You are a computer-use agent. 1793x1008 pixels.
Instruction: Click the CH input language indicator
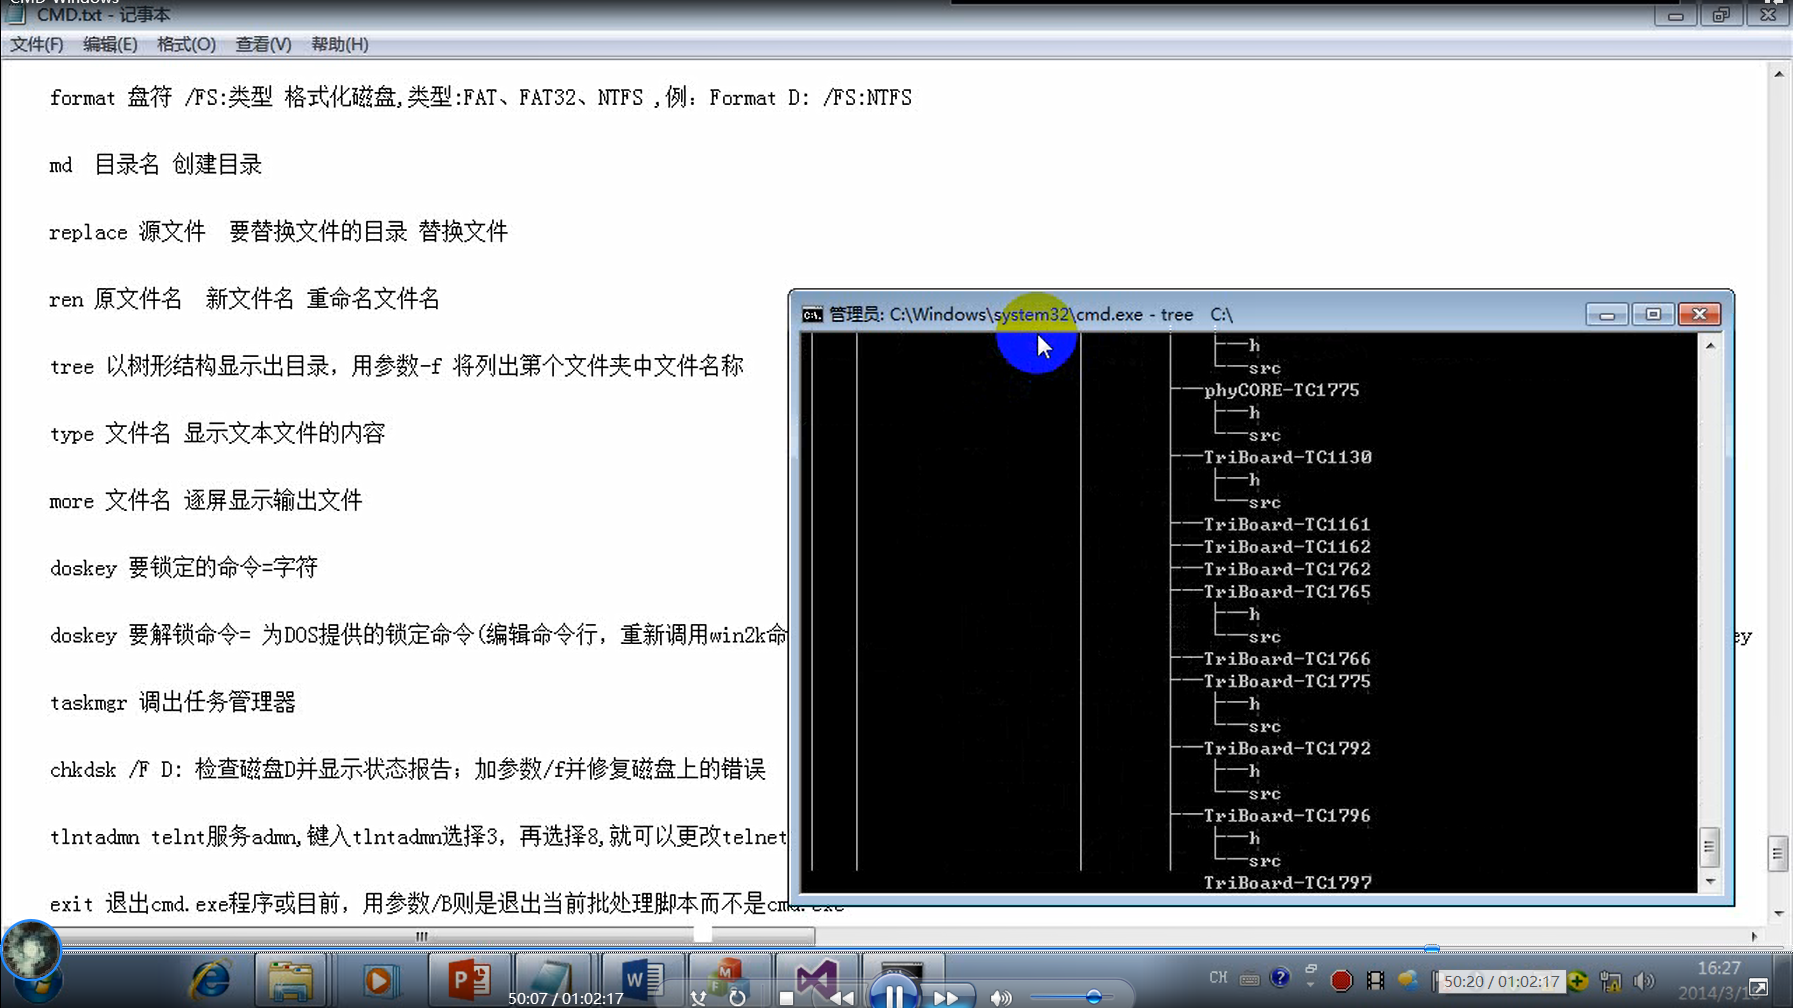pos(1218,979)
